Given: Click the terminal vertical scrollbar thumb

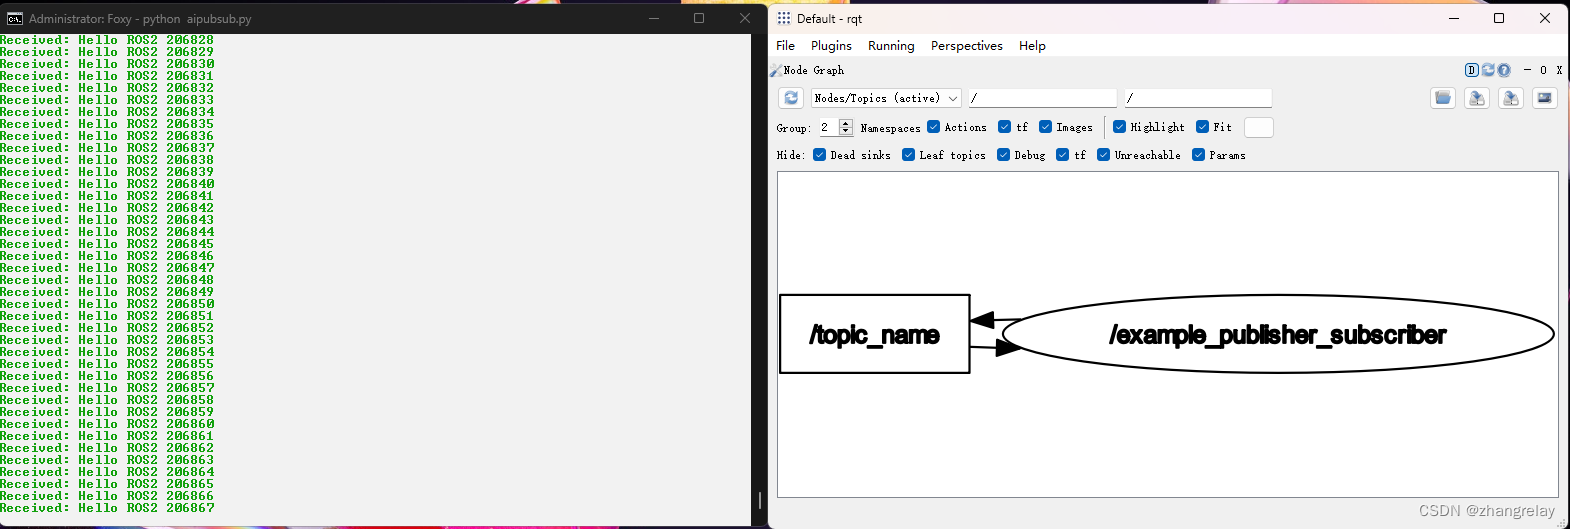Looking at the screenshot, I should [x=760, y=500].
